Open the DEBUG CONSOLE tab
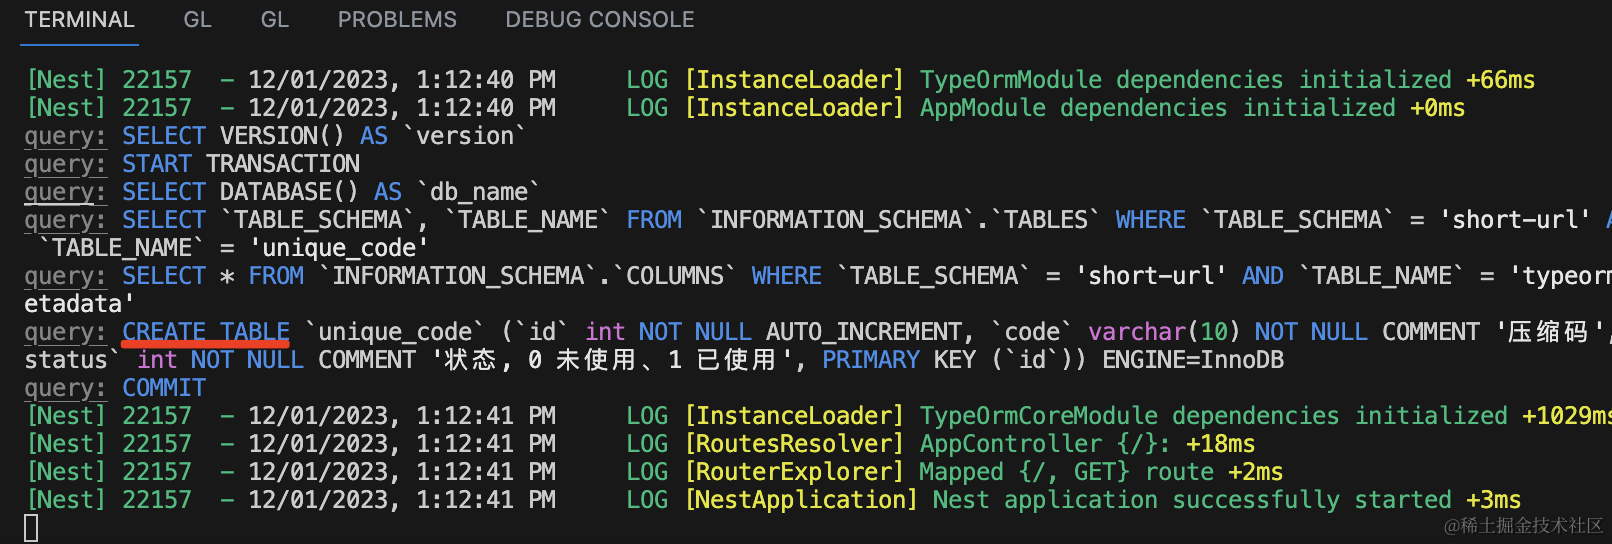 (x=599, y=20)
